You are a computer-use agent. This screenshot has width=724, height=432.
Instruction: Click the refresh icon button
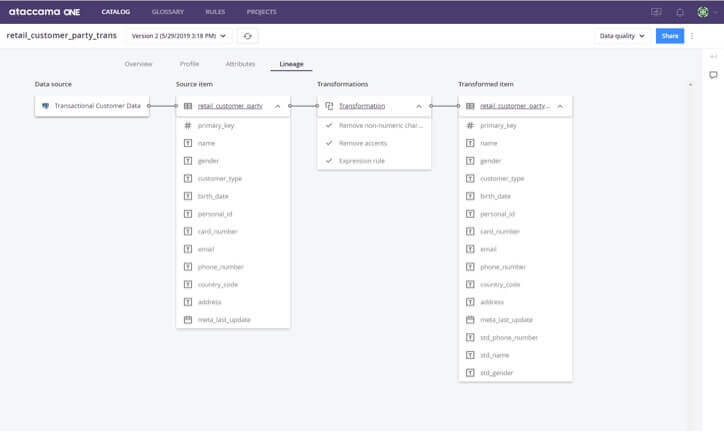pos(247,36)
